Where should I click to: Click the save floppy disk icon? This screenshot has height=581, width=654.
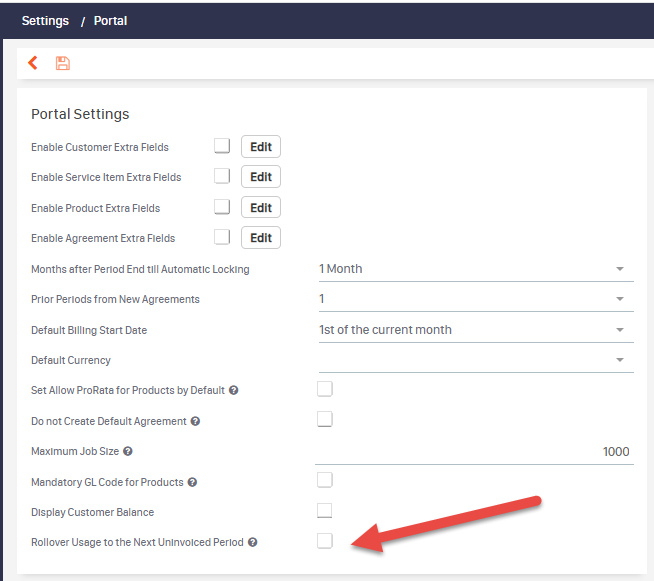(x=63, y=63)
